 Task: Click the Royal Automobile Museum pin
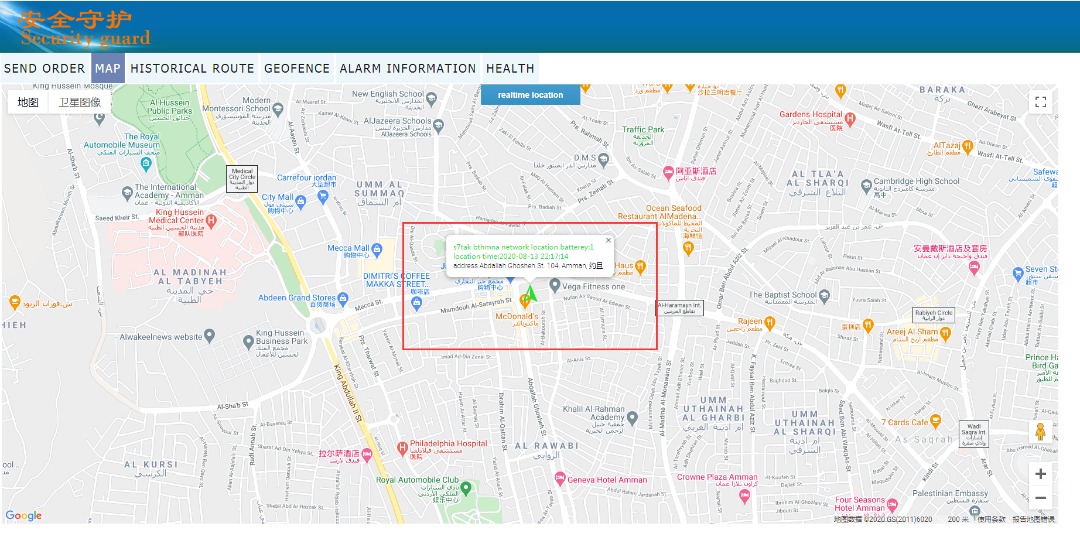click(x=145, y=165)
